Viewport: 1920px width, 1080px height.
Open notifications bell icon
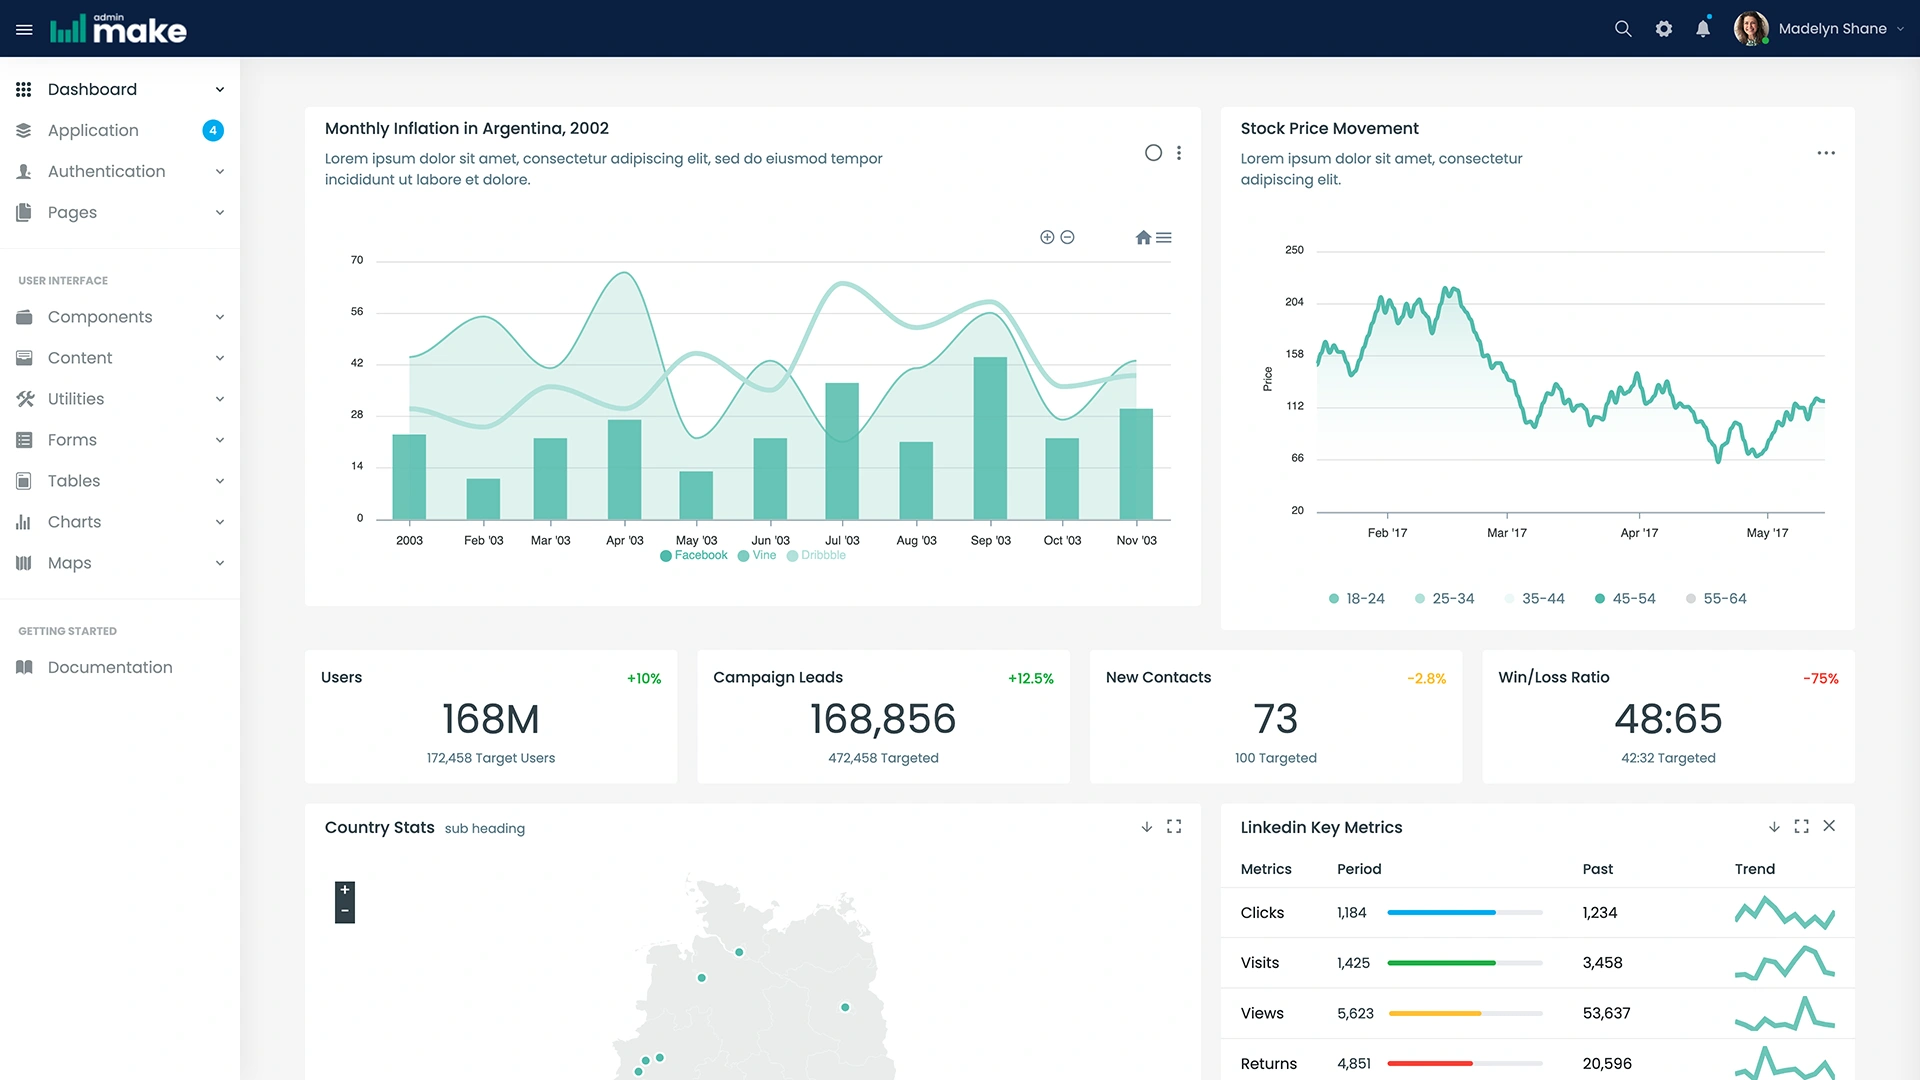click(1703, 29)
